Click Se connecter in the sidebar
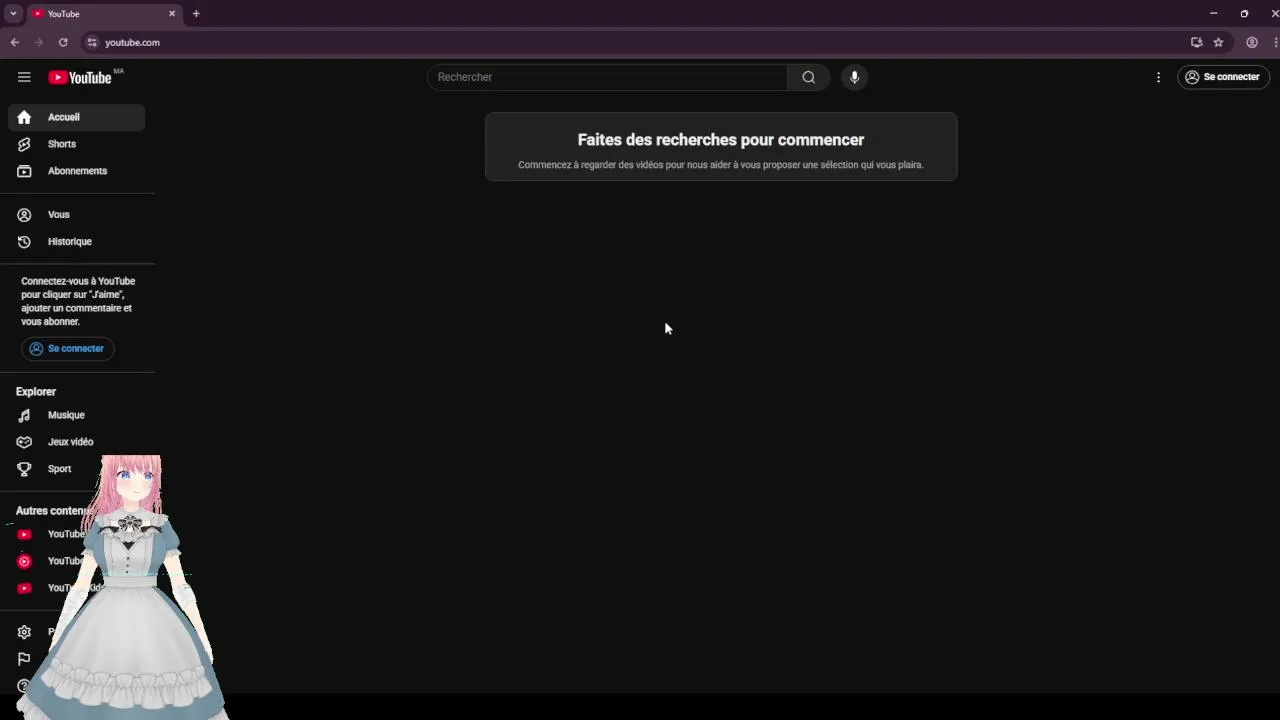Image resolution: width=1280 pixels, height=720 pixels. pyautogui.click(x=67, y=348)
